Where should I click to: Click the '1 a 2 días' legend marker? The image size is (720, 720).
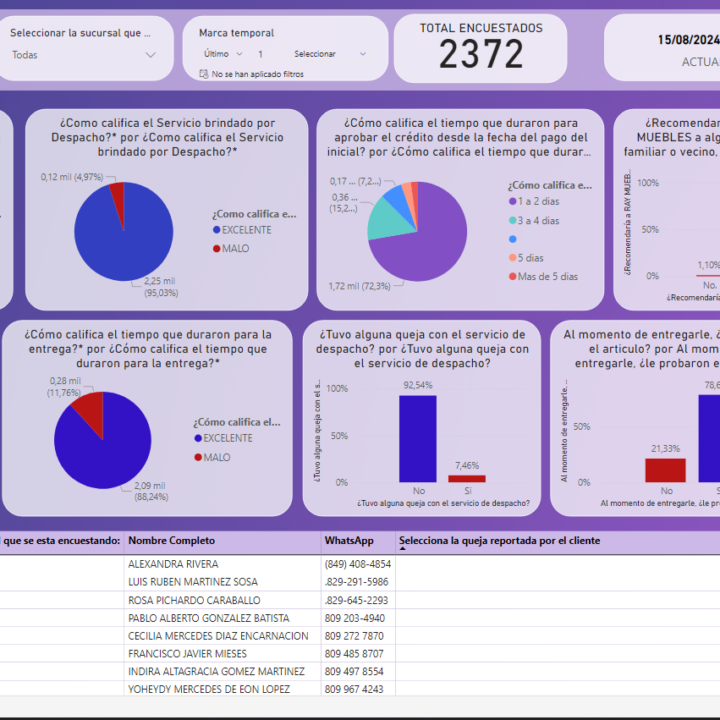pyautogui.click(x=512, y=202)
